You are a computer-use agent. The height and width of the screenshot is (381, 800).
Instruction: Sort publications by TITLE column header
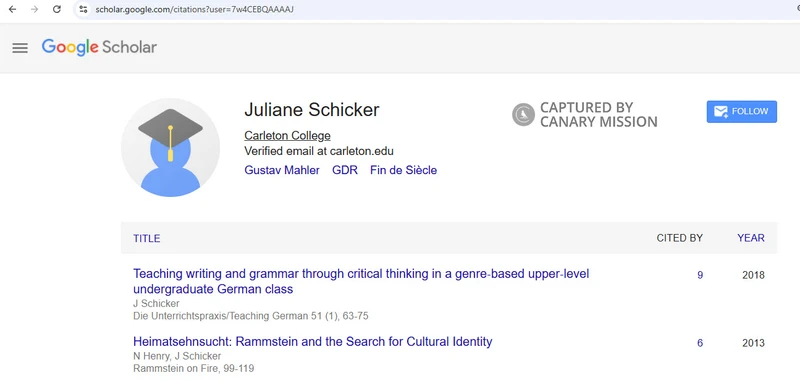[146, 238]
